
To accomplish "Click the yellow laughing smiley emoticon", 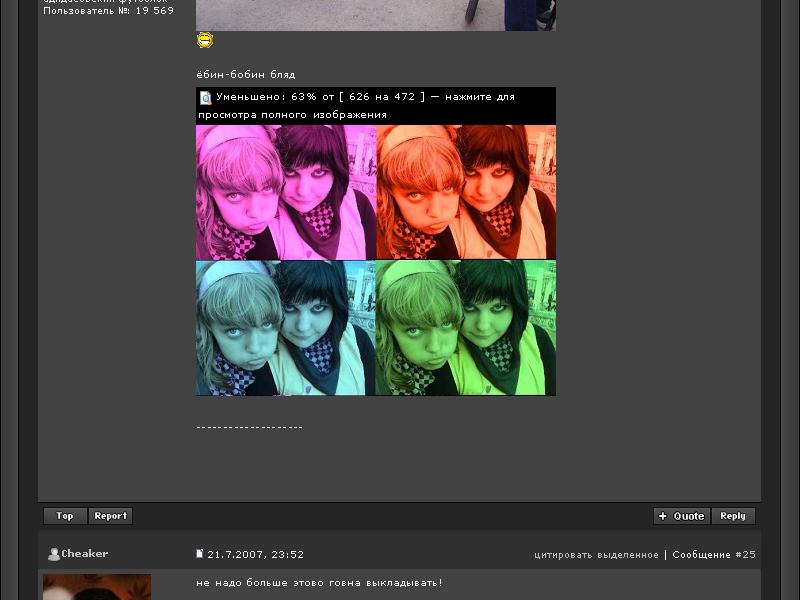I will pos(205,40).
